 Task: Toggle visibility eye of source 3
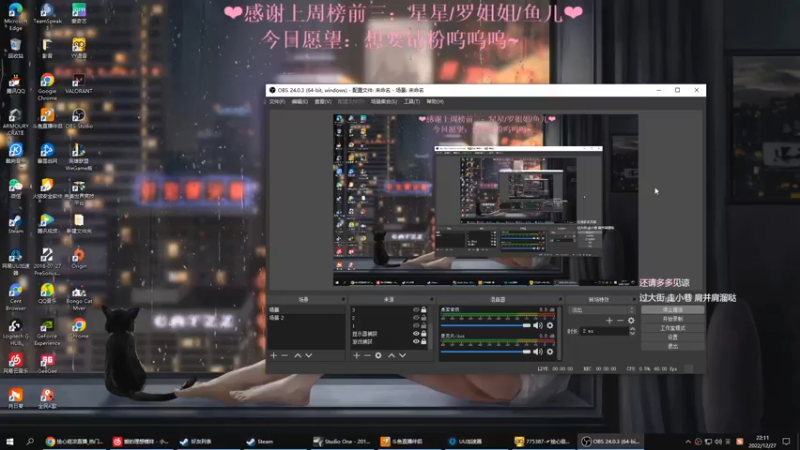point(416,310)
